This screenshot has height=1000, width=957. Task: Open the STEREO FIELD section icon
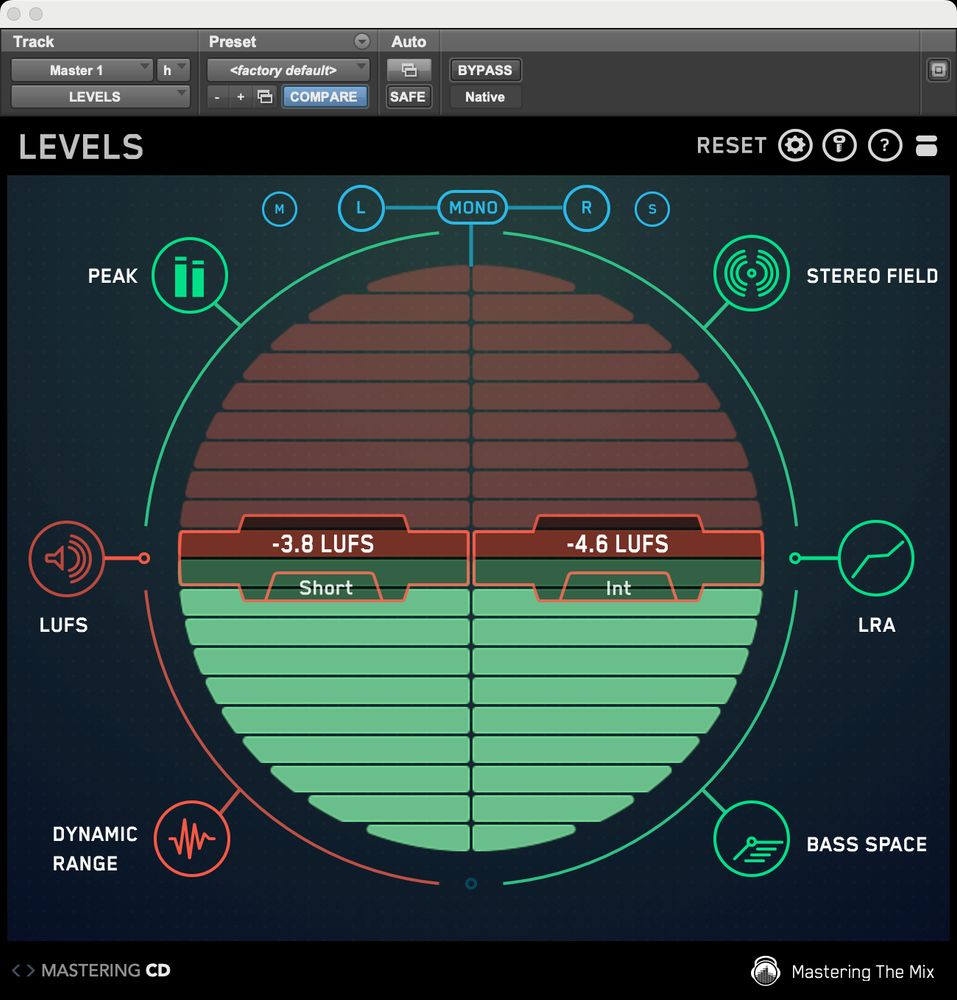click(x=751, y=274)
